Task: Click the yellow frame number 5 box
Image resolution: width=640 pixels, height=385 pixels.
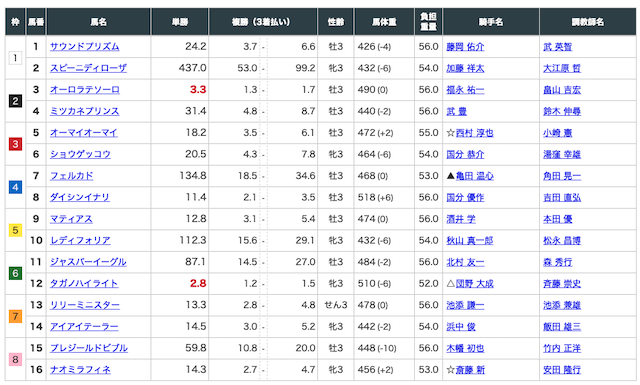Action: click(15, 230)
